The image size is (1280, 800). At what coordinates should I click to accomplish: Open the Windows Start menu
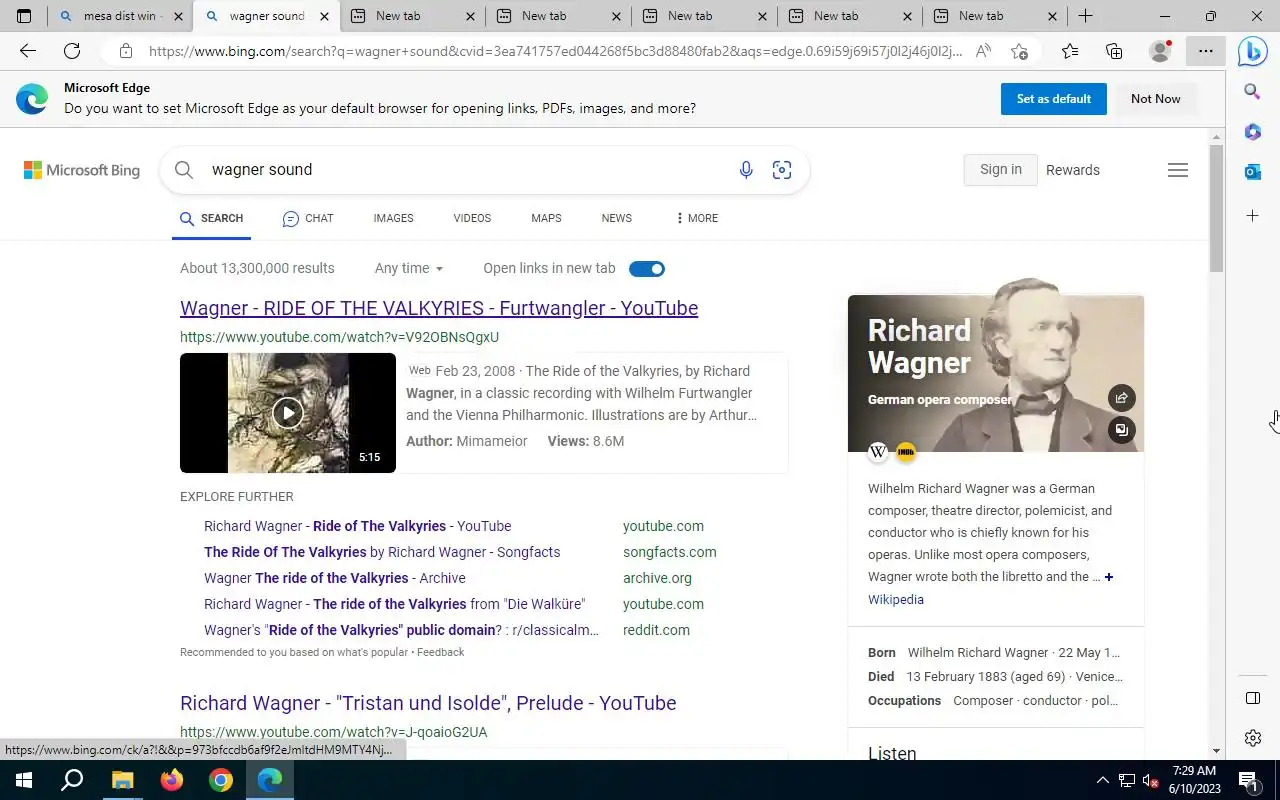click(23, 780)
